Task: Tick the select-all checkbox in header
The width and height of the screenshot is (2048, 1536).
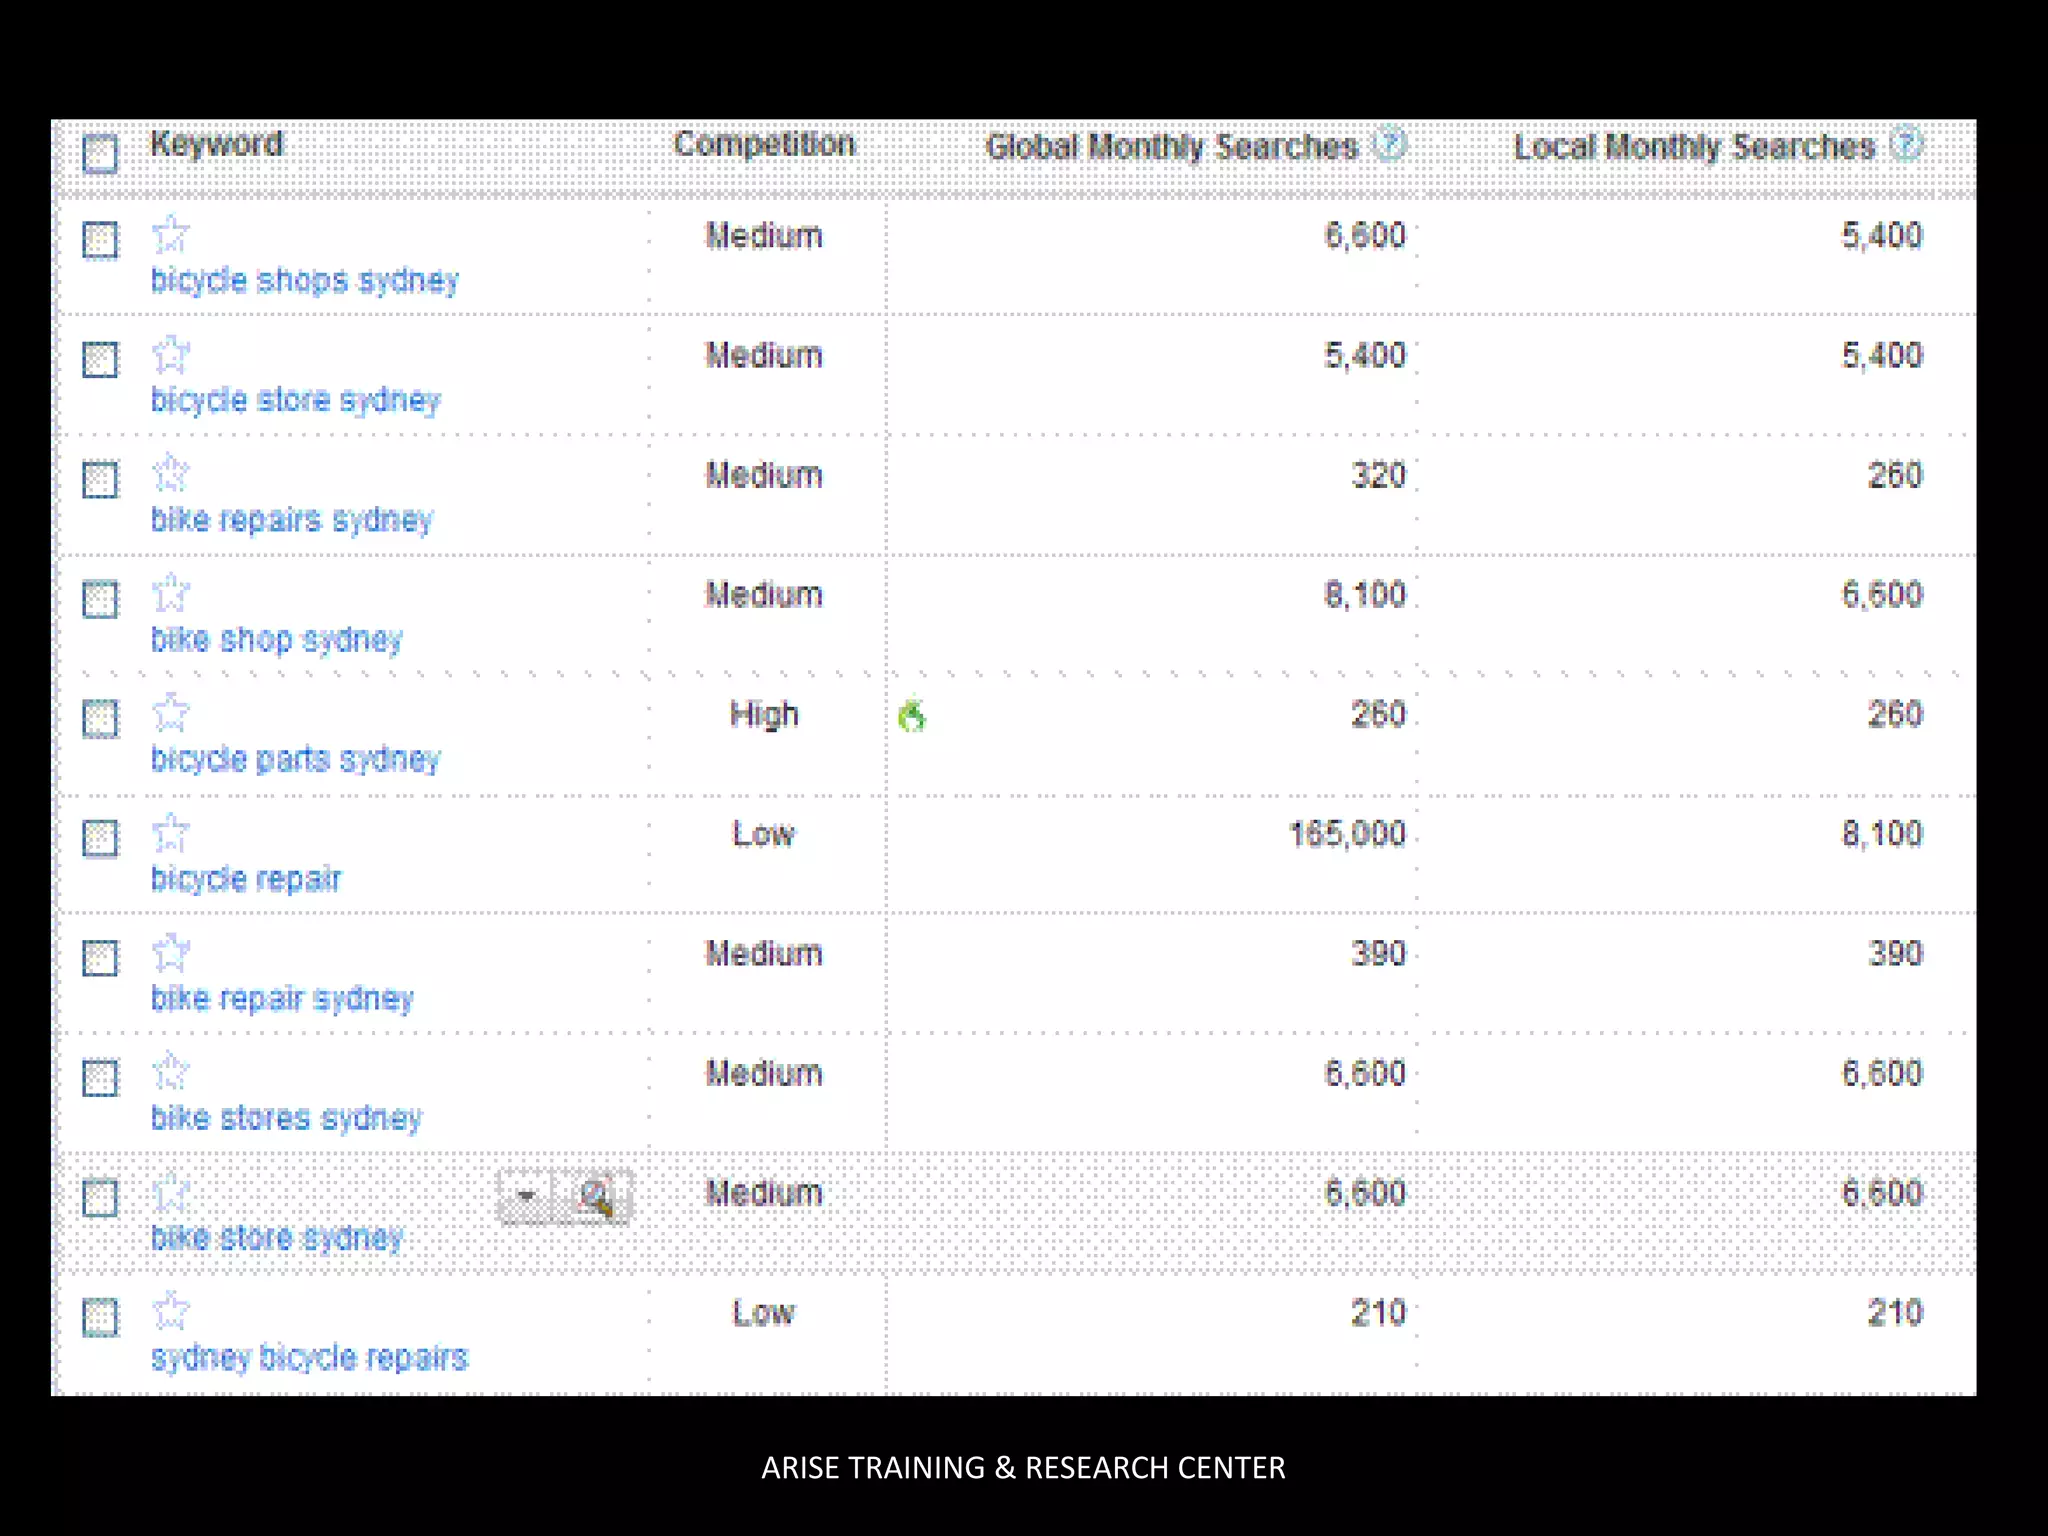Action: tap(100, 154)
